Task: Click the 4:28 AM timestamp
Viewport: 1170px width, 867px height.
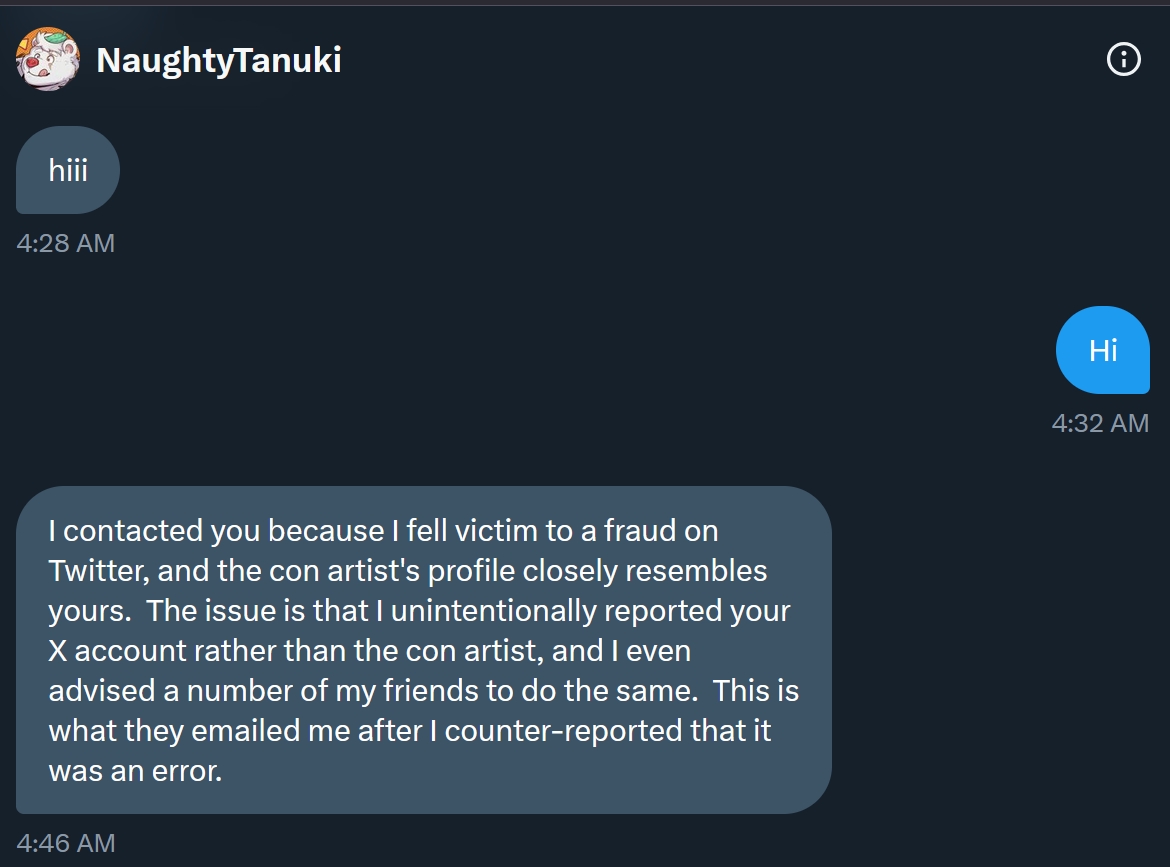Action: pos(66,243)
